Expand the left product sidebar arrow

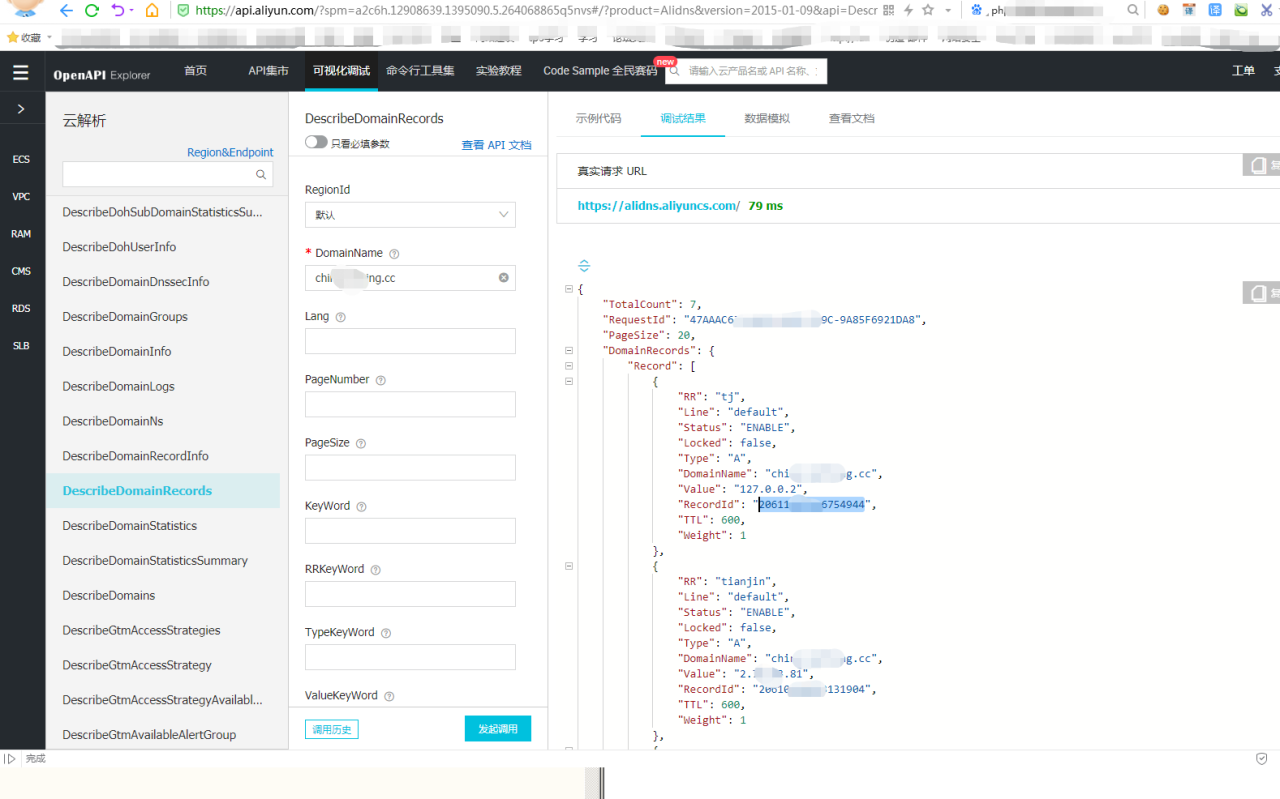[21, 108]
